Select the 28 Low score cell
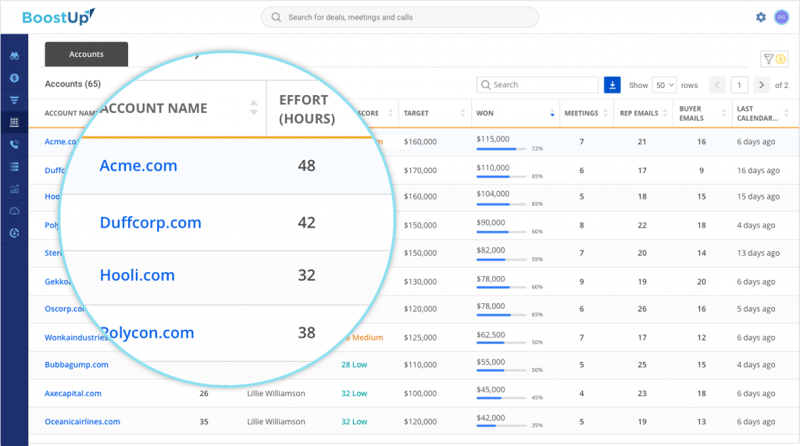Viewport: 800px width, 446px height. click(x=354, y=364)
